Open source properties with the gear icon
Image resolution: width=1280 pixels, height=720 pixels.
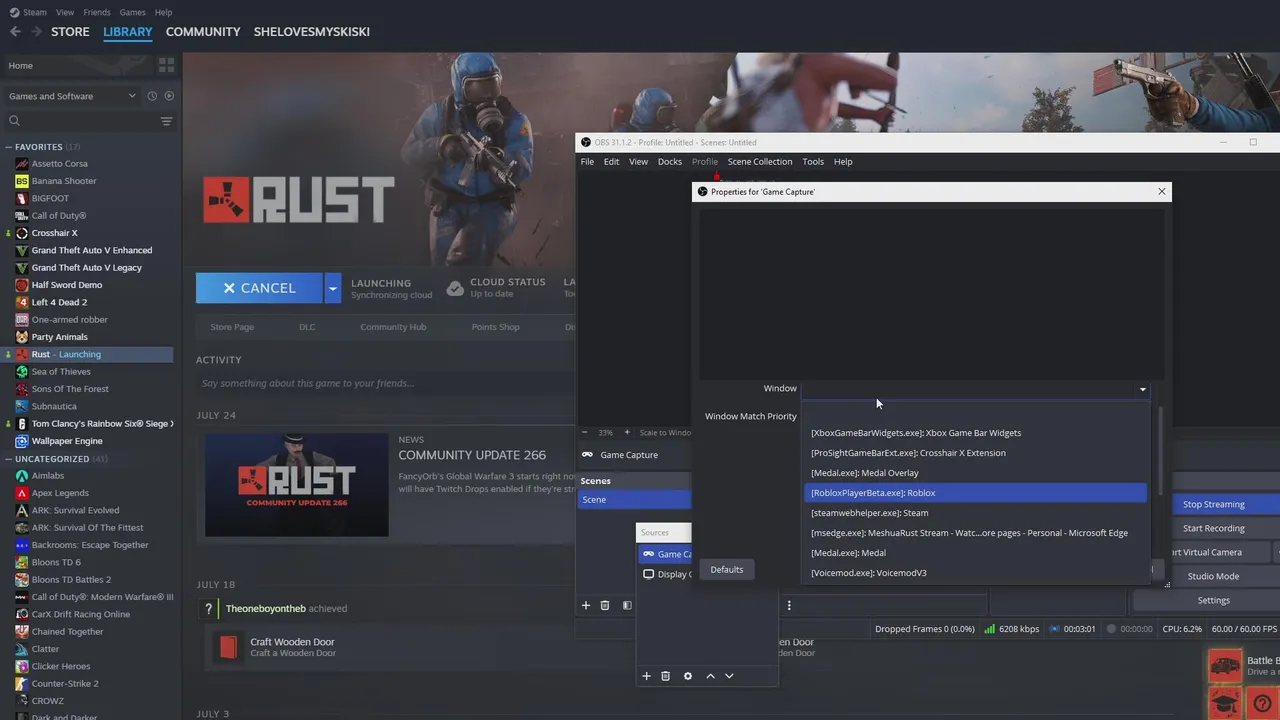tap(688, 676)
